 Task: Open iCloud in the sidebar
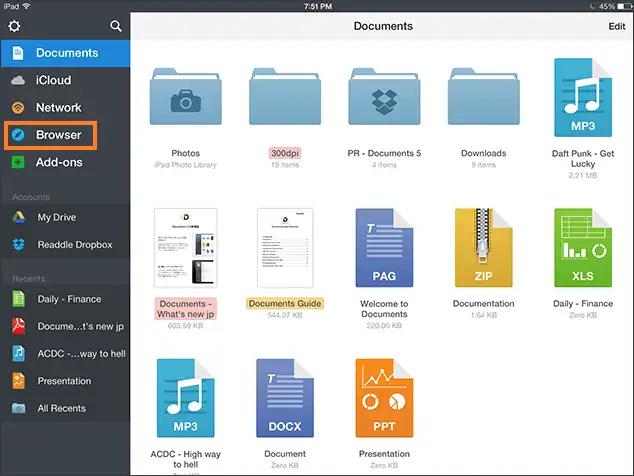65,80
